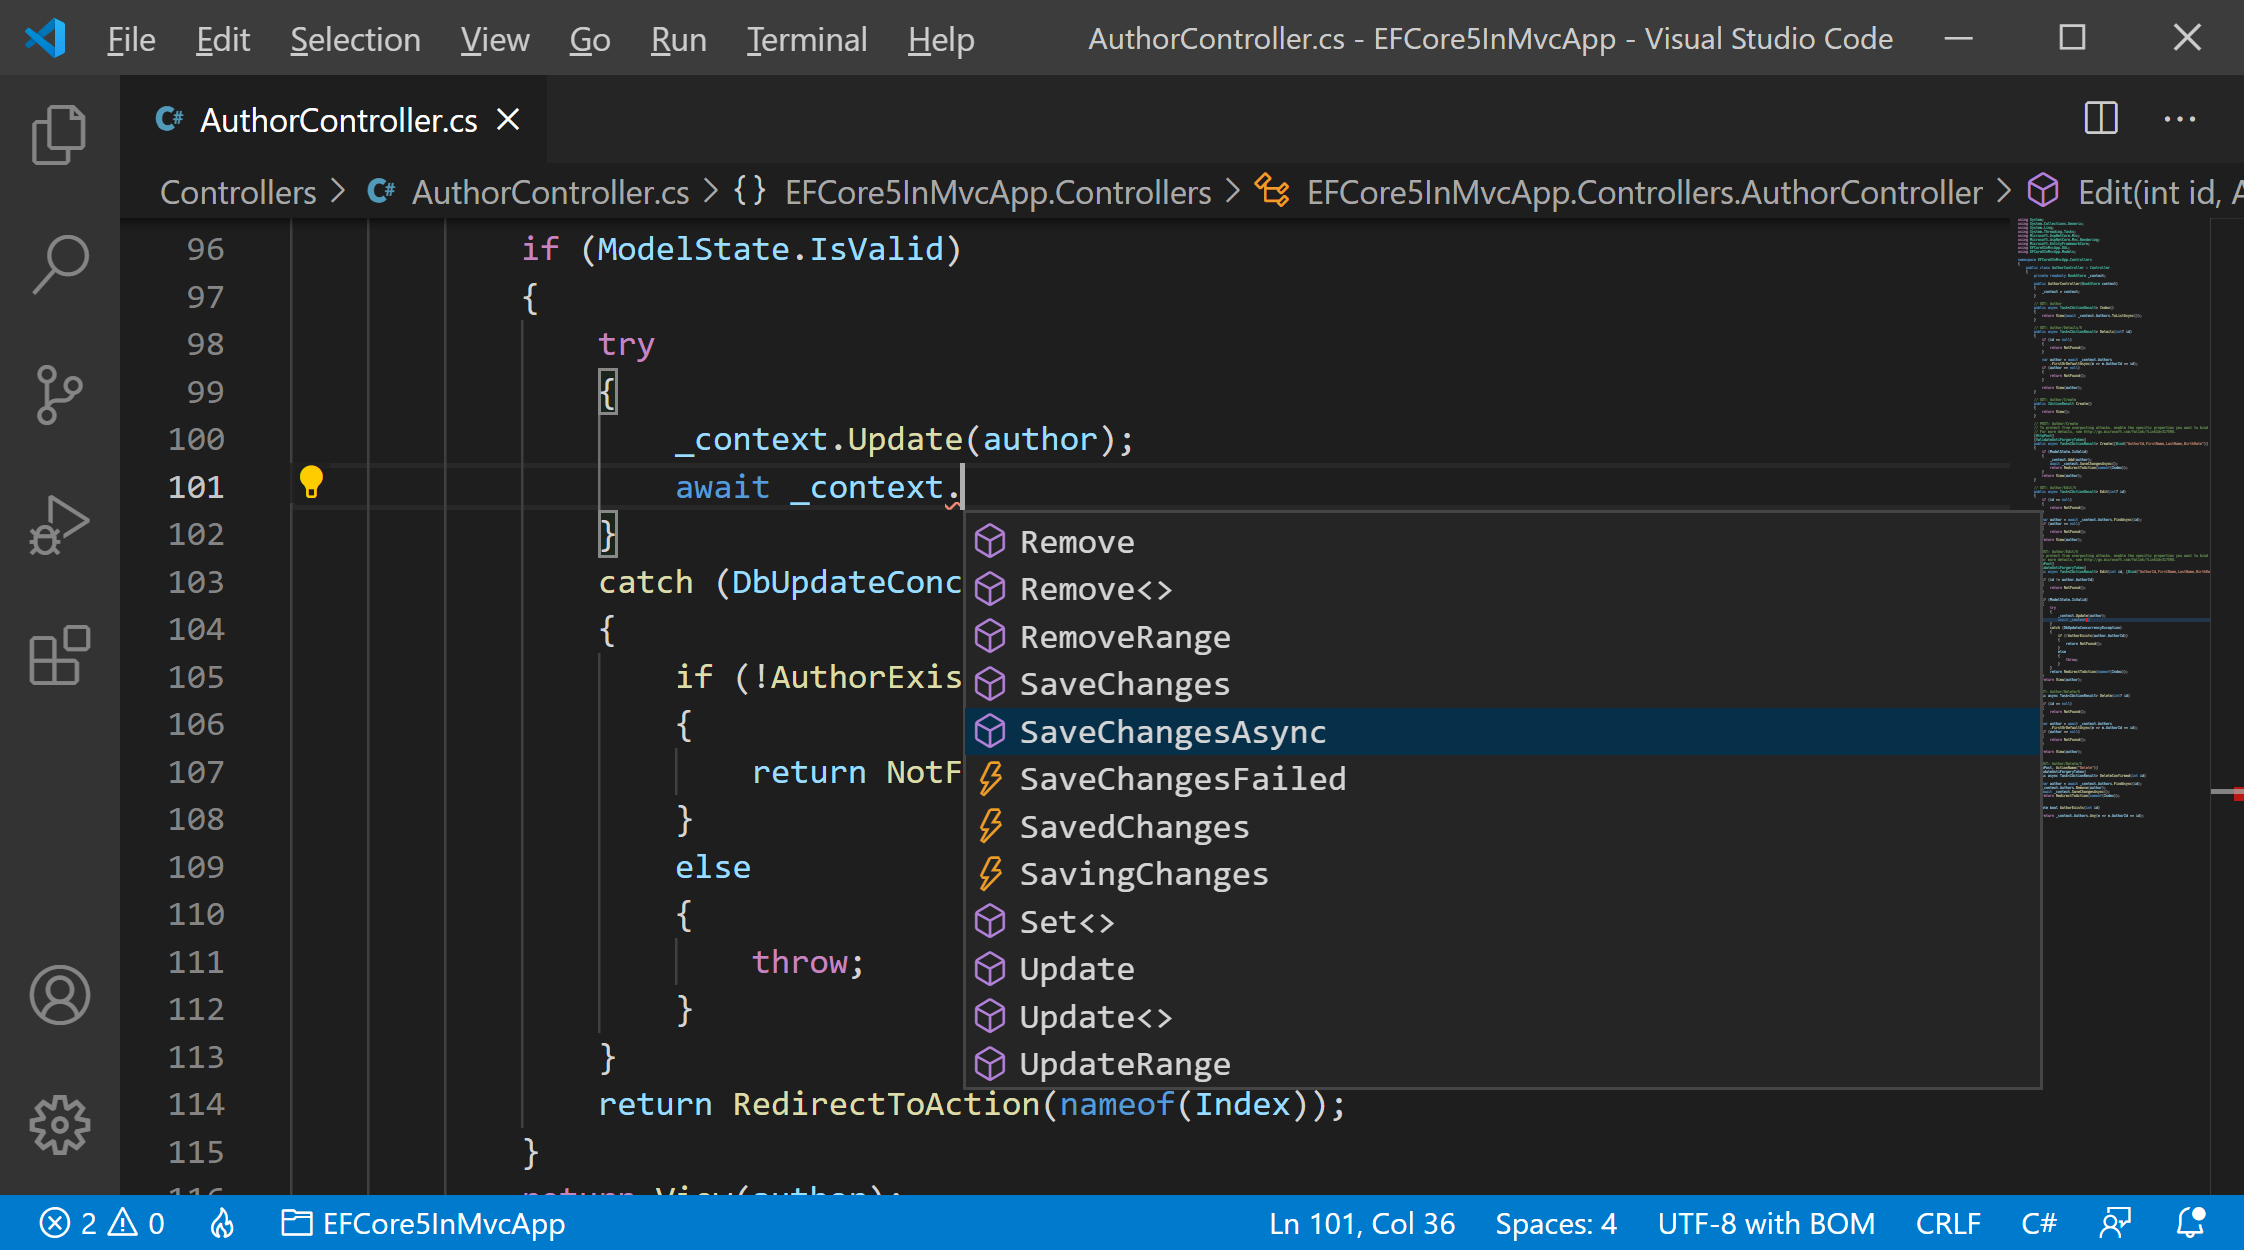Open the Terminal menu
Image resolution: width=2244 pixels, height=1250 pixels.
(806, 40)
